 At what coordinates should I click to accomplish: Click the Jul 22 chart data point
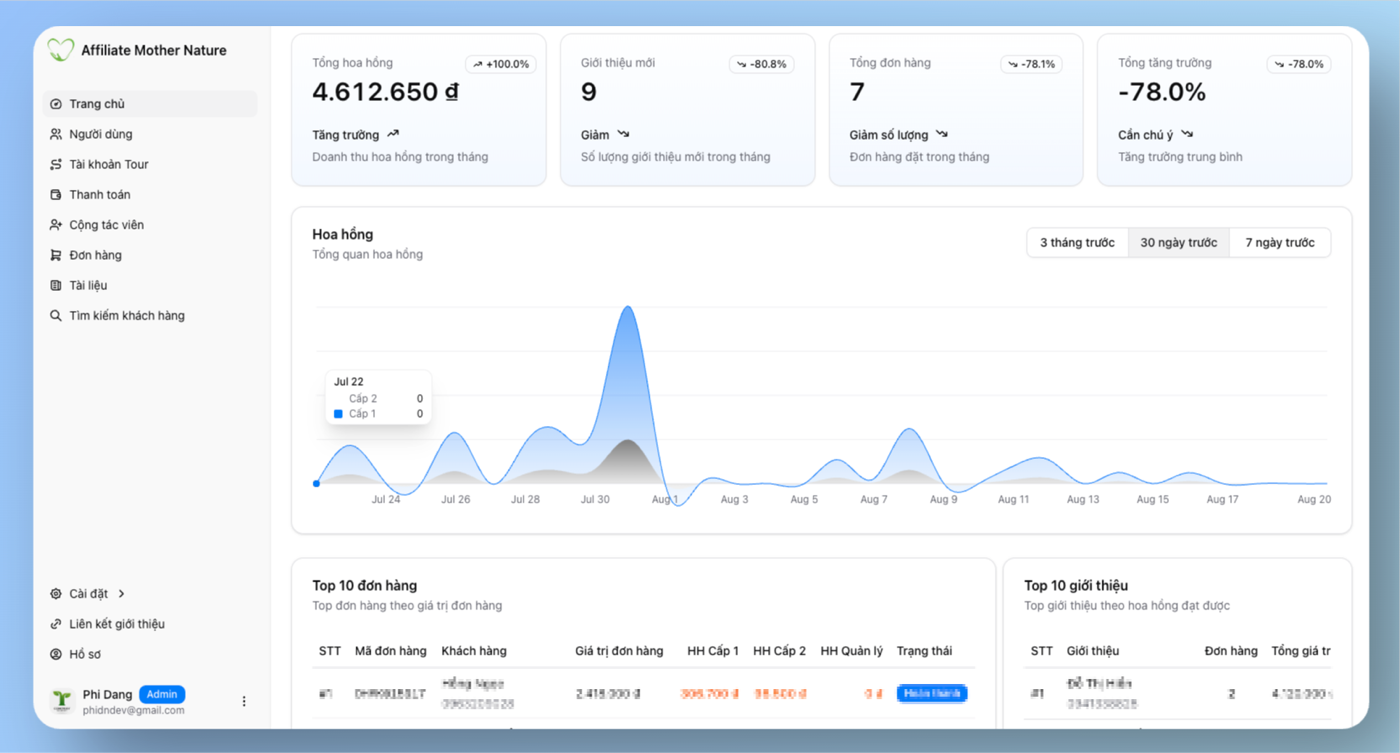(316, 484)
